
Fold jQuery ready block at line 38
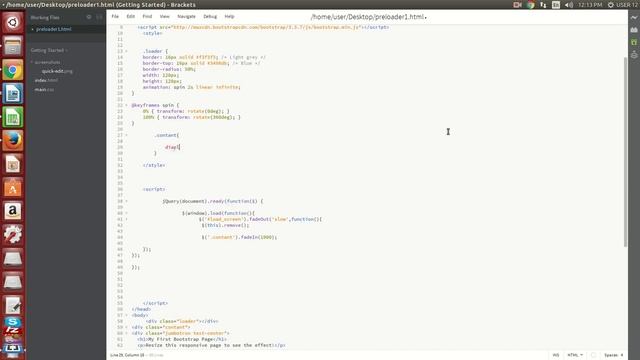coord(126,201)
